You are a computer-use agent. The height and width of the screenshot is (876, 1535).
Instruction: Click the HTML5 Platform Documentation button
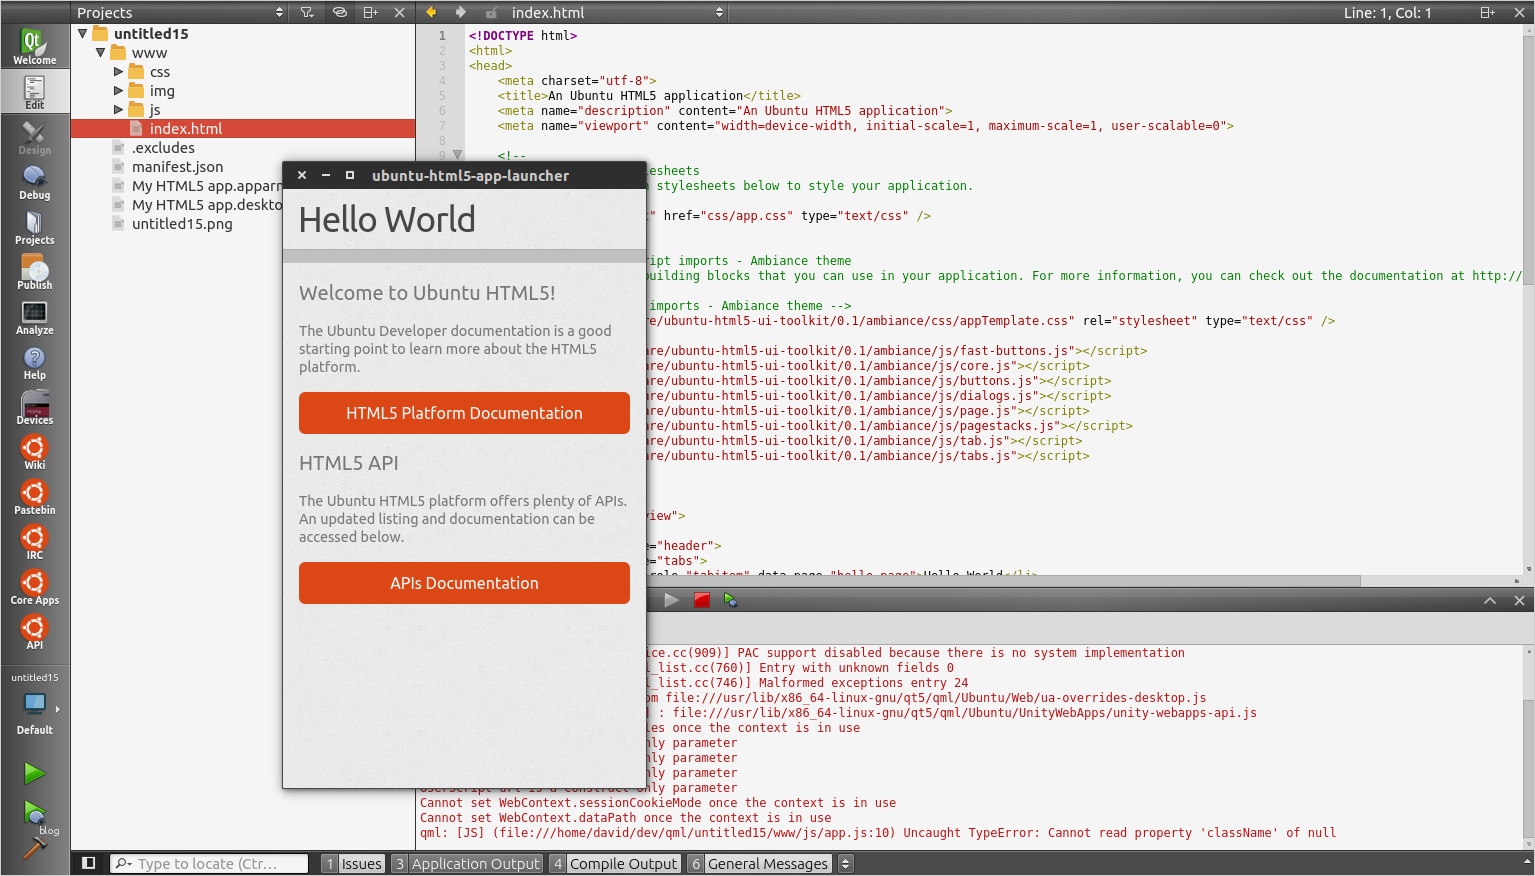(x=464, y=413)
